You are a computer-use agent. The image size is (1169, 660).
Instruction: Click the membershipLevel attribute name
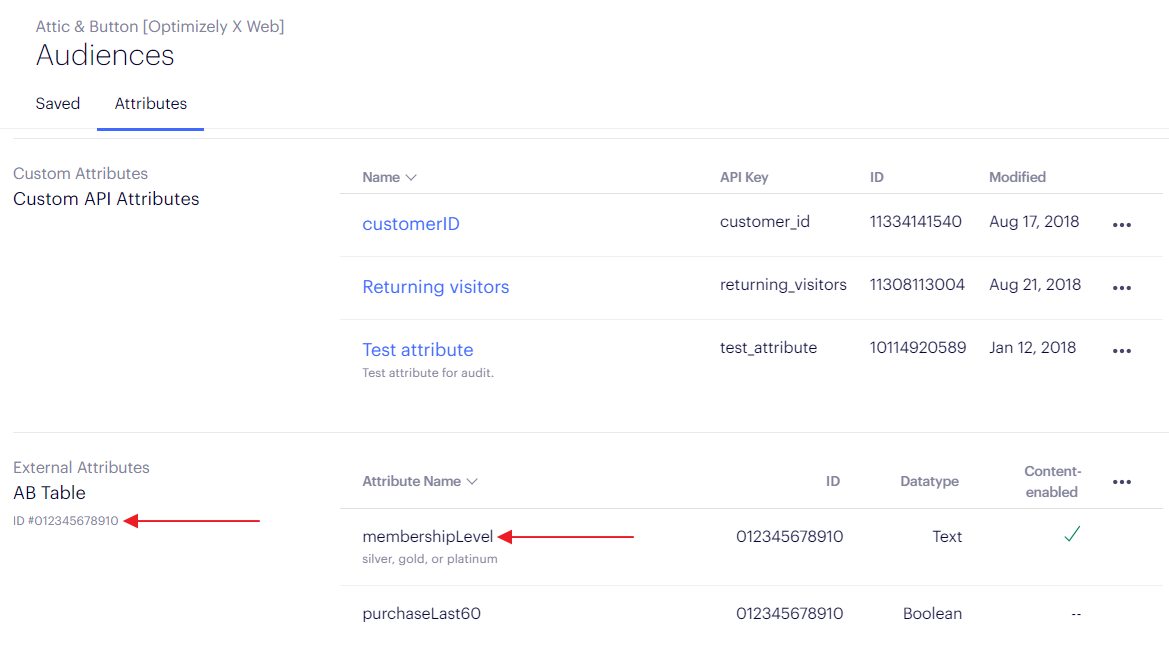click(428, 537)
